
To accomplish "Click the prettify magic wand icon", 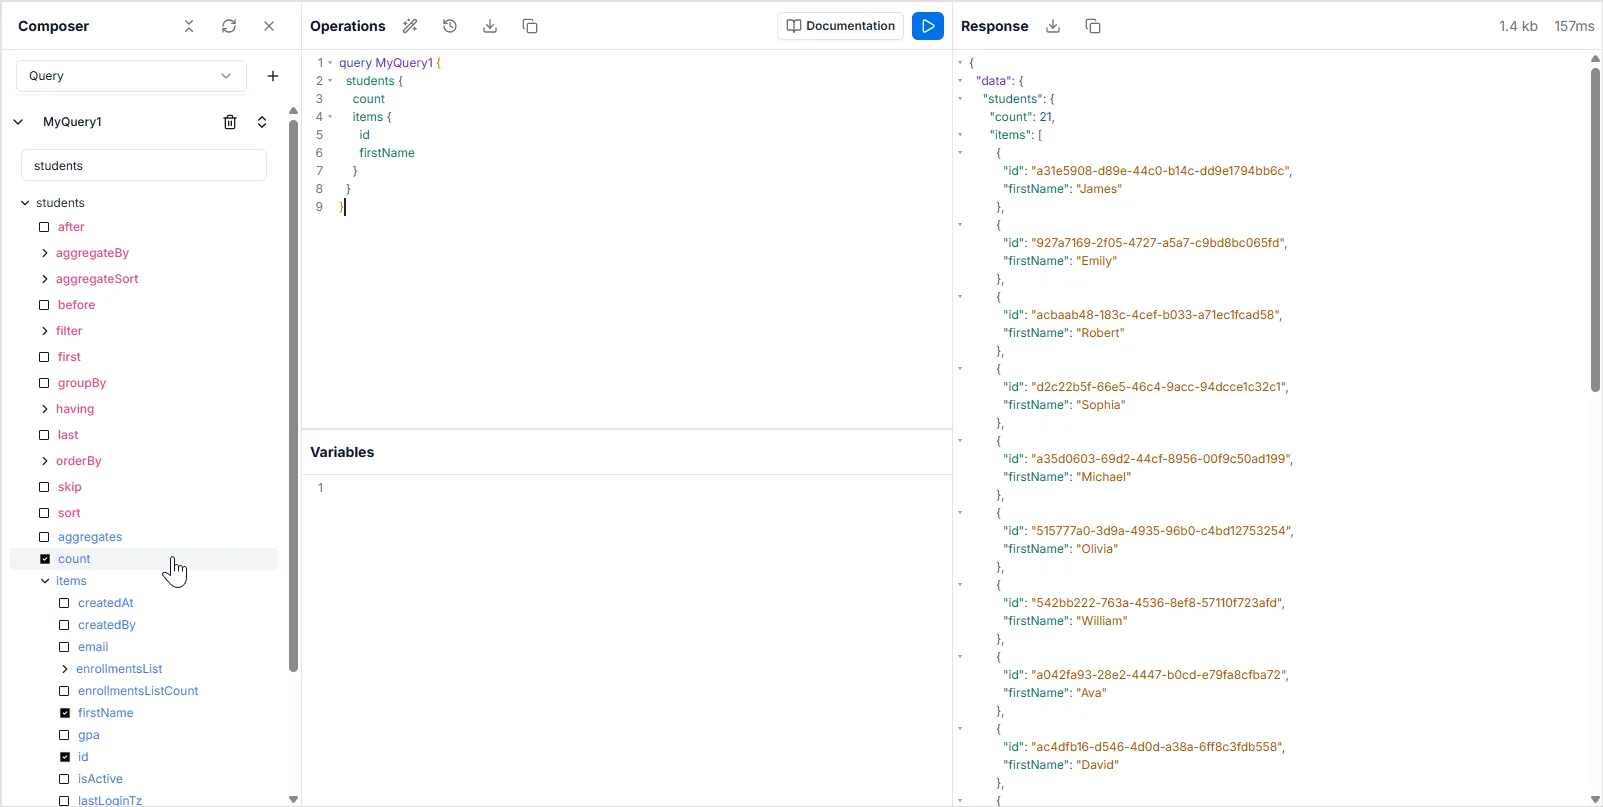I will coord(410,26).
